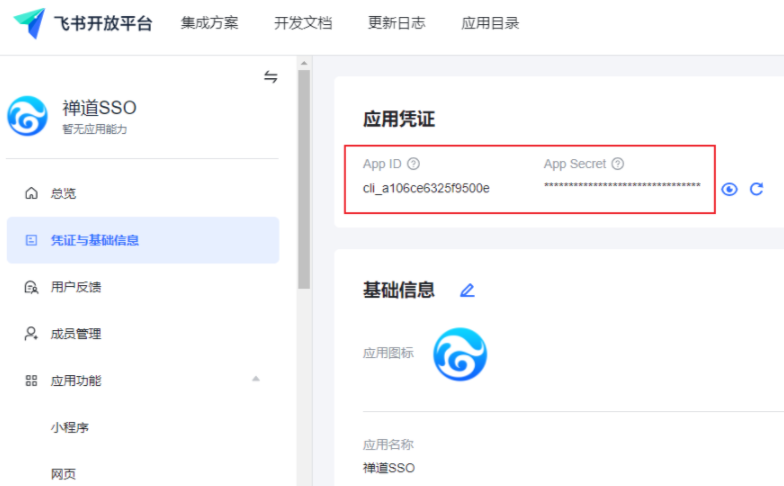
Task: Click the grid icon beside 应用功能
Action: coord(32,380)
